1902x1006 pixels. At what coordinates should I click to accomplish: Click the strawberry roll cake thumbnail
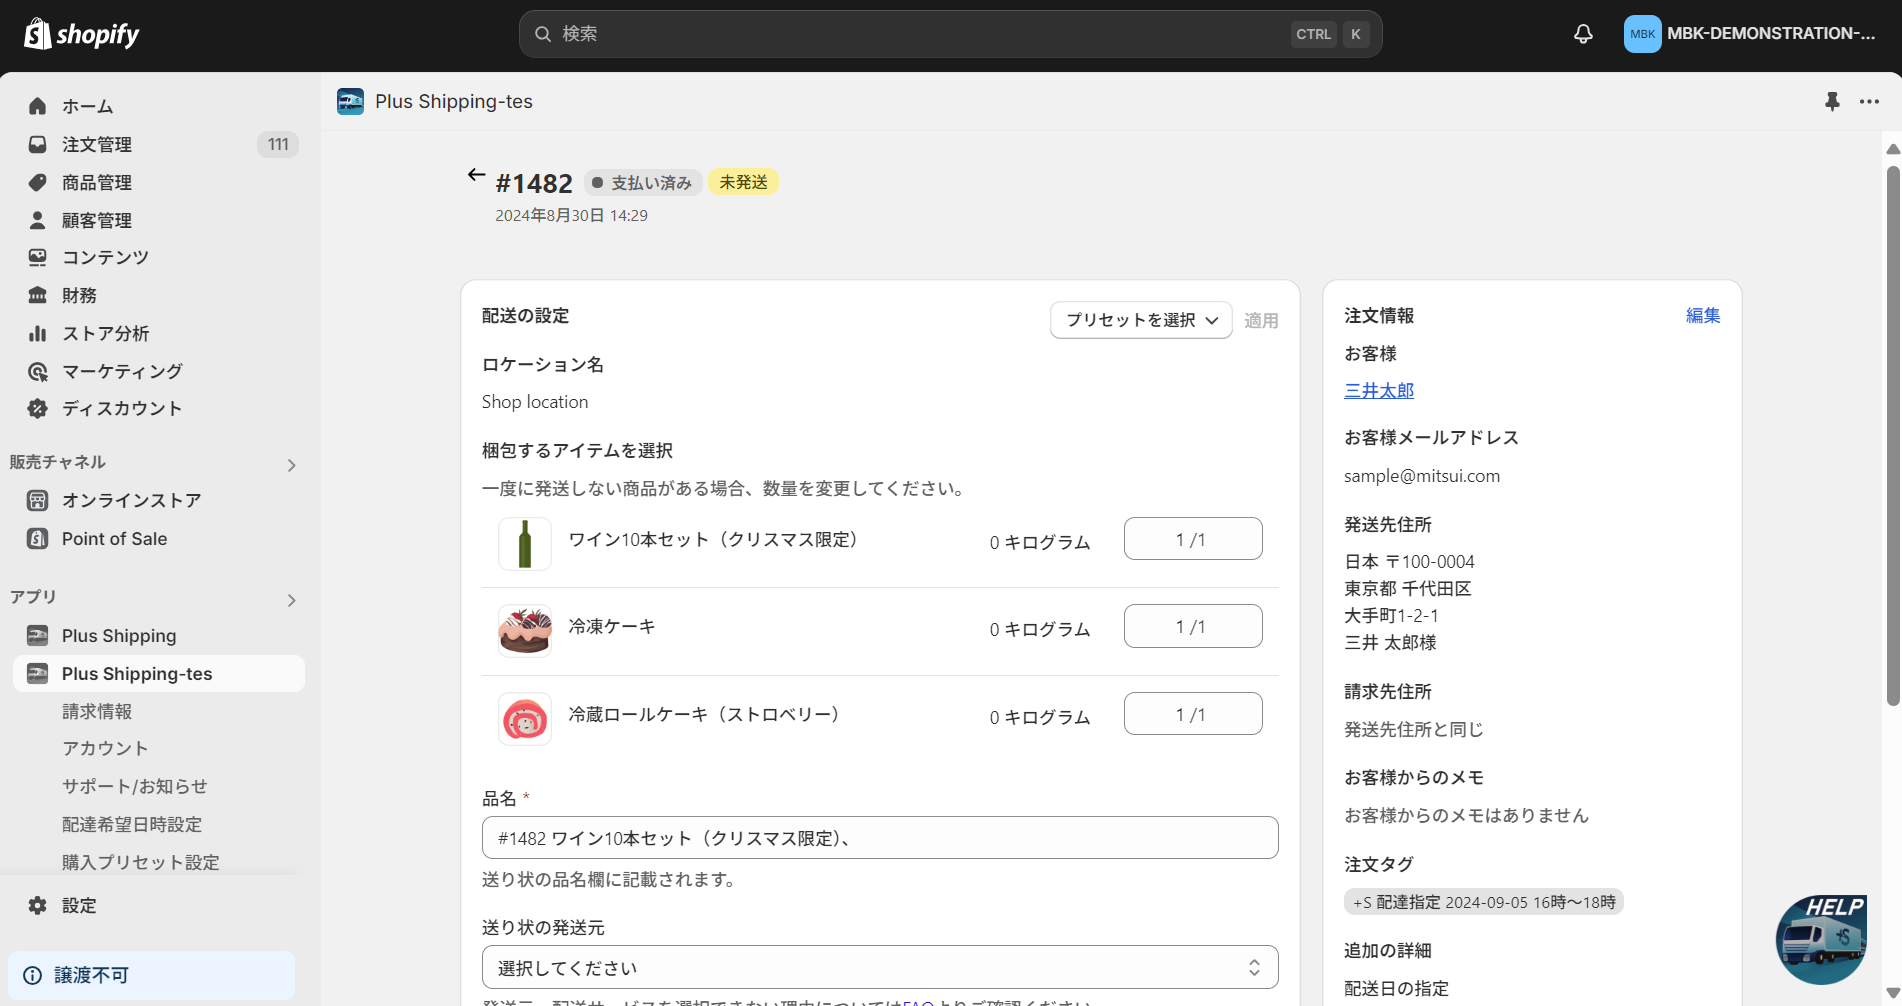525,719
